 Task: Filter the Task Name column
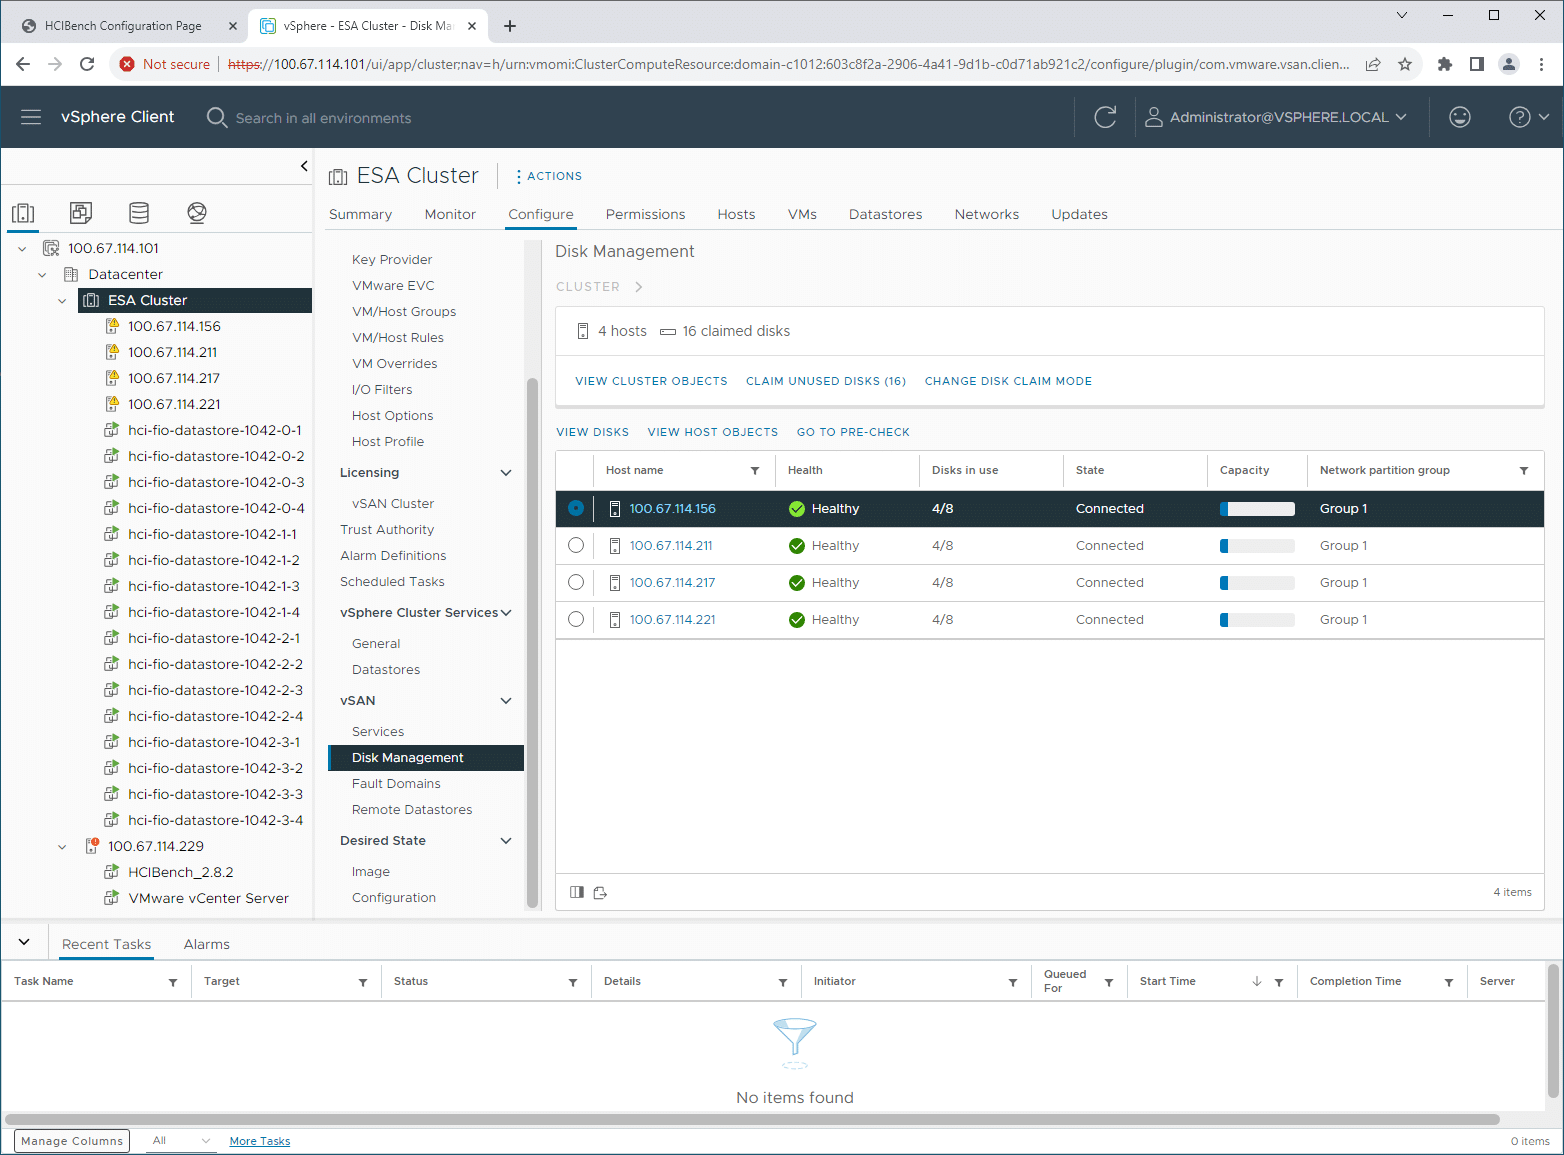173,982
